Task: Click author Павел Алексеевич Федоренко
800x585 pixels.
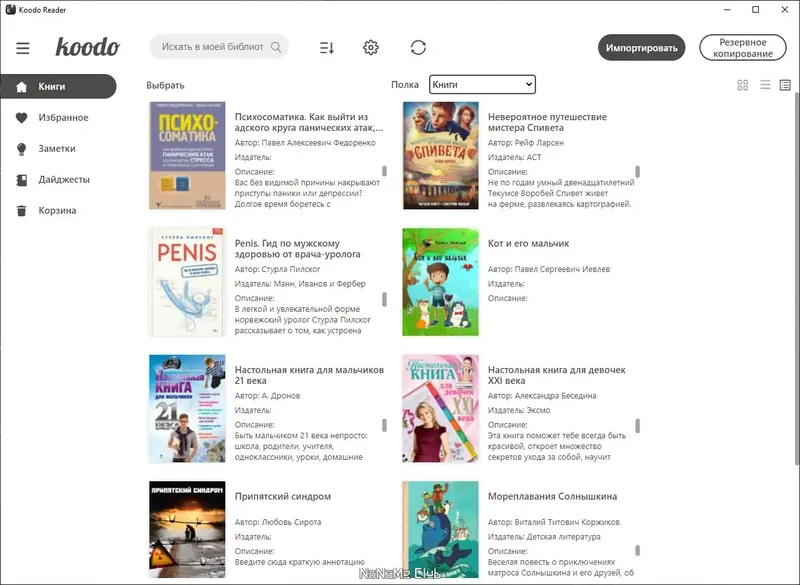Action: point(318,143)
